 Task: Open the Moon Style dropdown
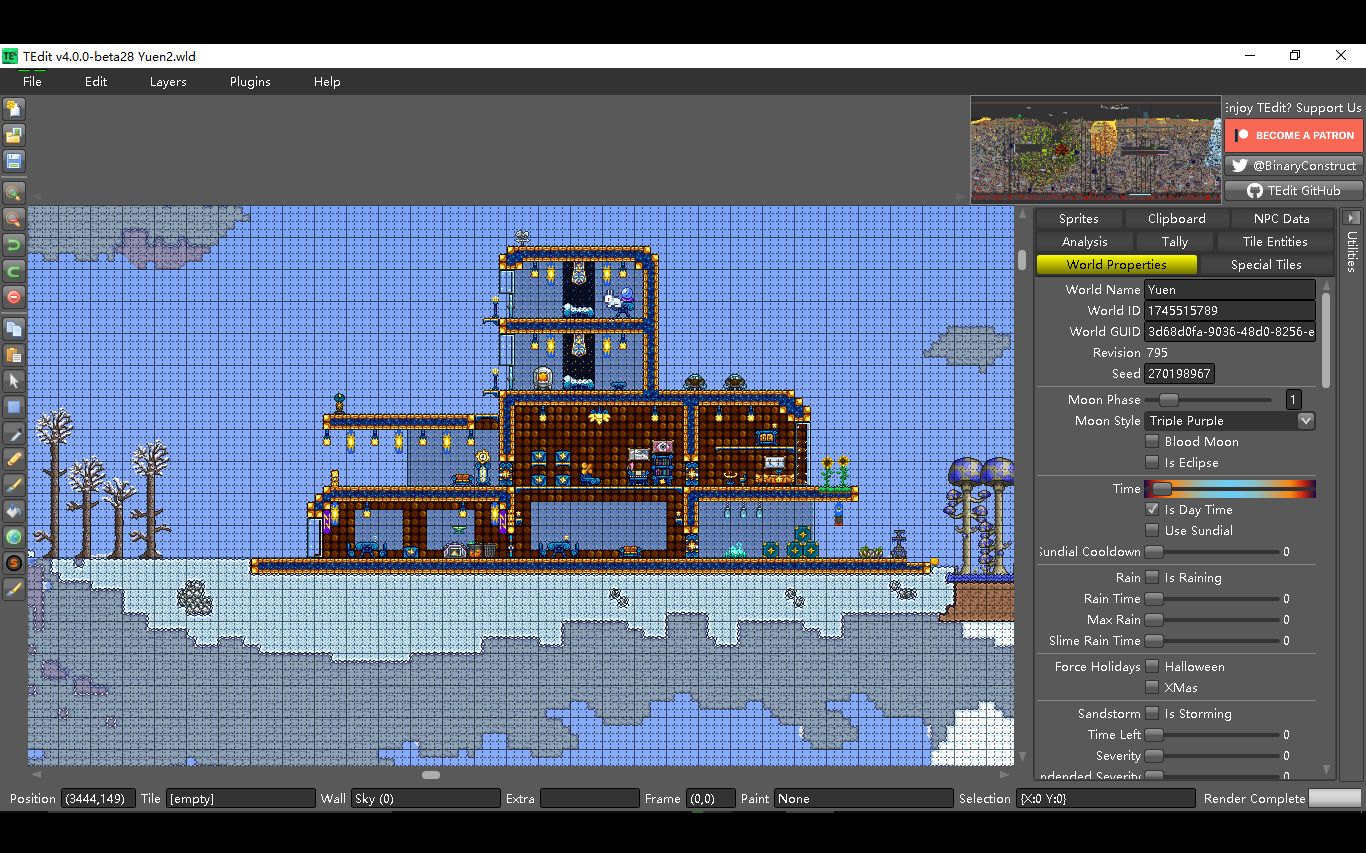tap(1229, 421)
